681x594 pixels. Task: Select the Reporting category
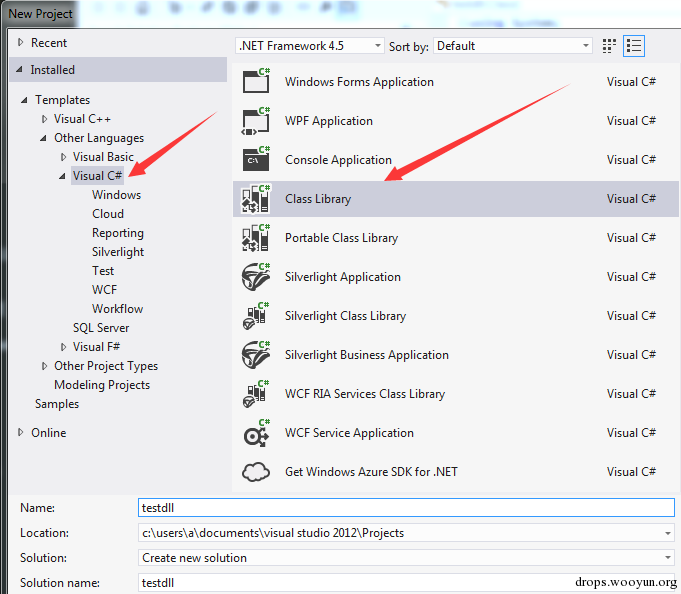[118, 233]
